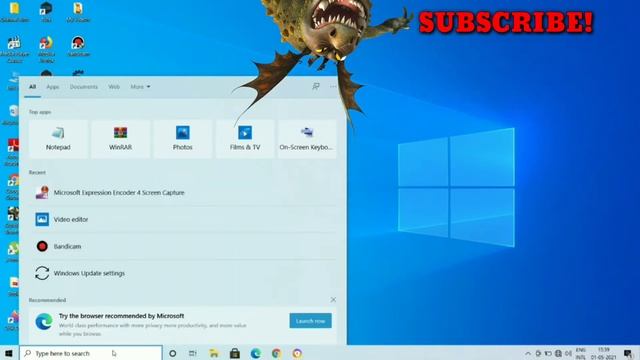This screenshot has width=640, height=360.
Task: Open the search panel options ellipsis
Action: click(333, 87)
